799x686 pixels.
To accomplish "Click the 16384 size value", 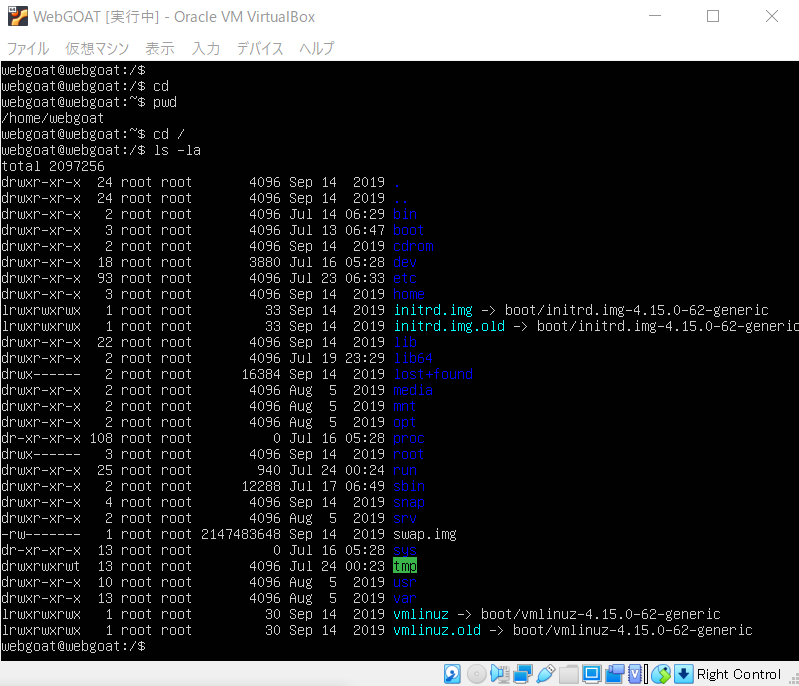I will click(260, 374).
